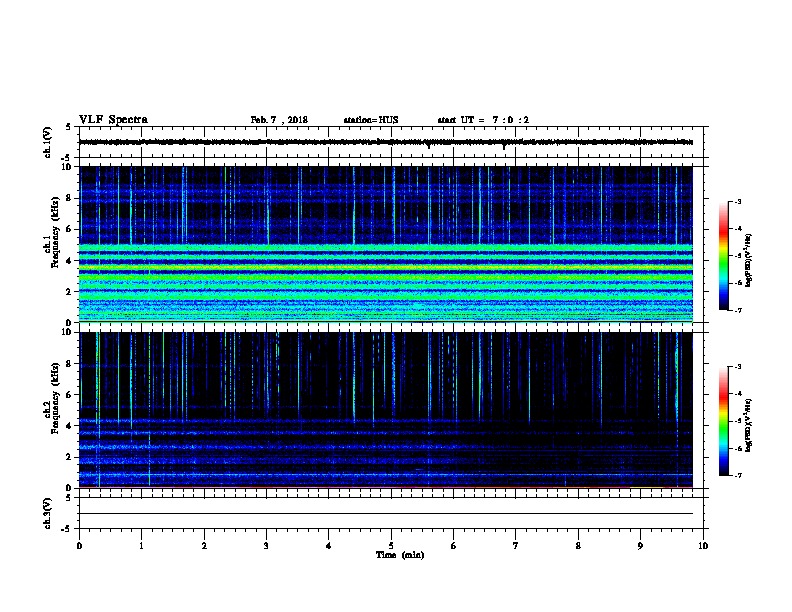Click the "8" kHz tick of ch.1 spectrogram
Screen dimensions: 792x612
(x=69, y=198)
